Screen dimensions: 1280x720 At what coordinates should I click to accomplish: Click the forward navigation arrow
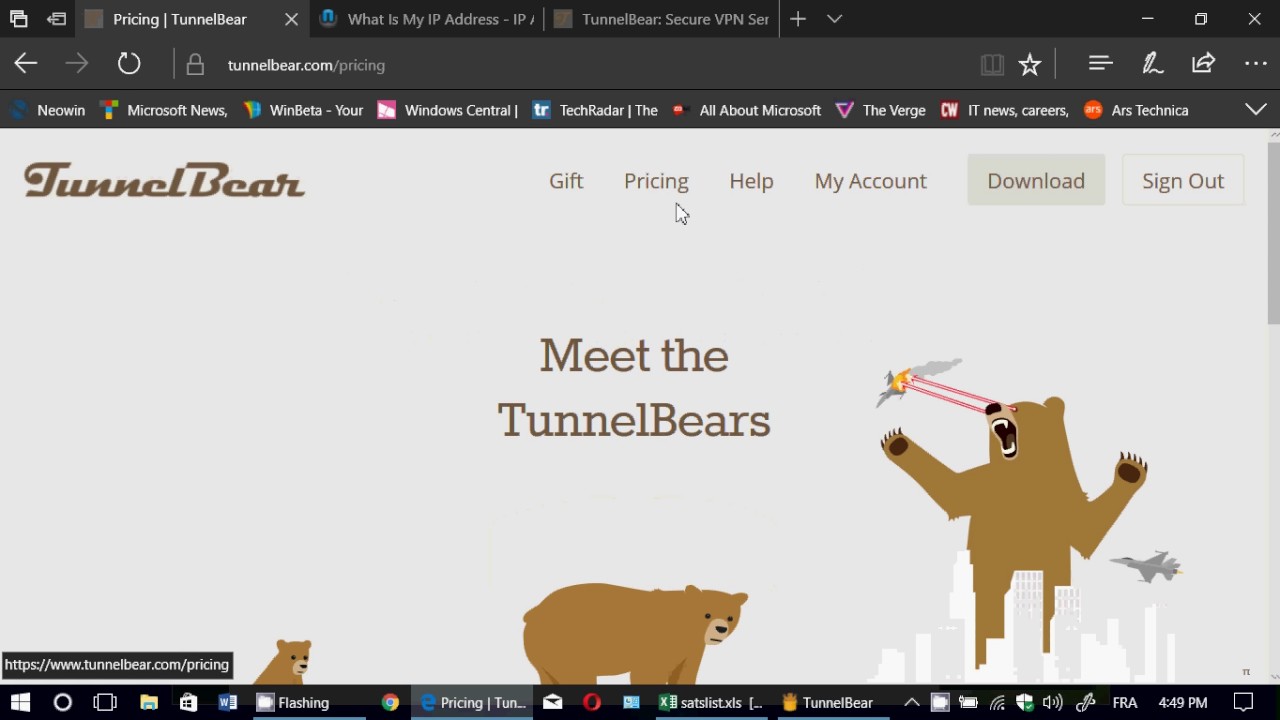click(77, 65)
